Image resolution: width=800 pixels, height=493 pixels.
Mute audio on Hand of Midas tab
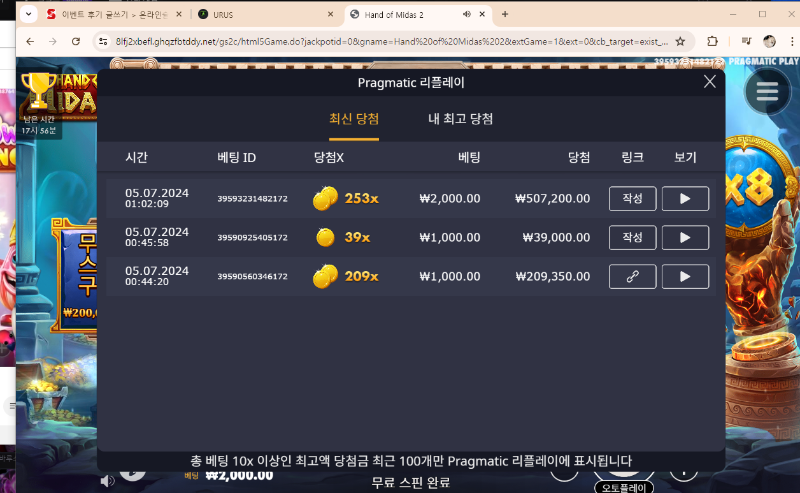[x=466, y=14]
